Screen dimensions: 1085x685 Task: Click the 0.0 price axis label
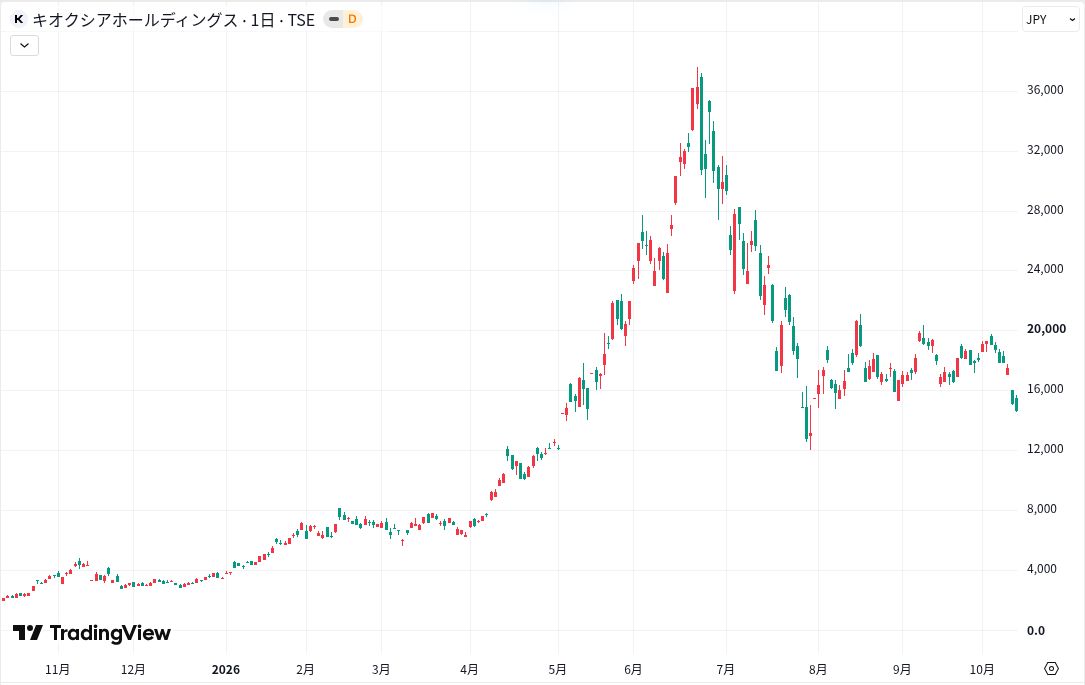point(1036,630)
